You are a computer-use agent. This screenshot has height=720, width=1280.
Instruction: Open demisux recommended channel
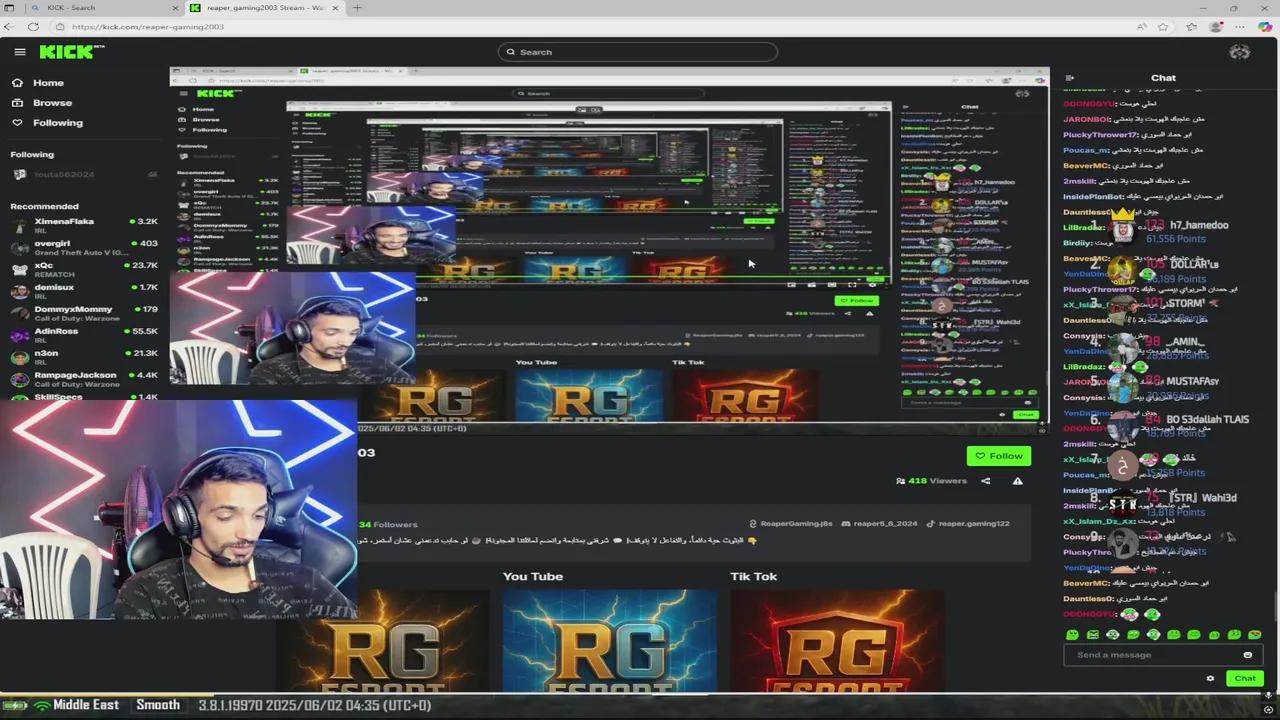[x=84, y=292]
